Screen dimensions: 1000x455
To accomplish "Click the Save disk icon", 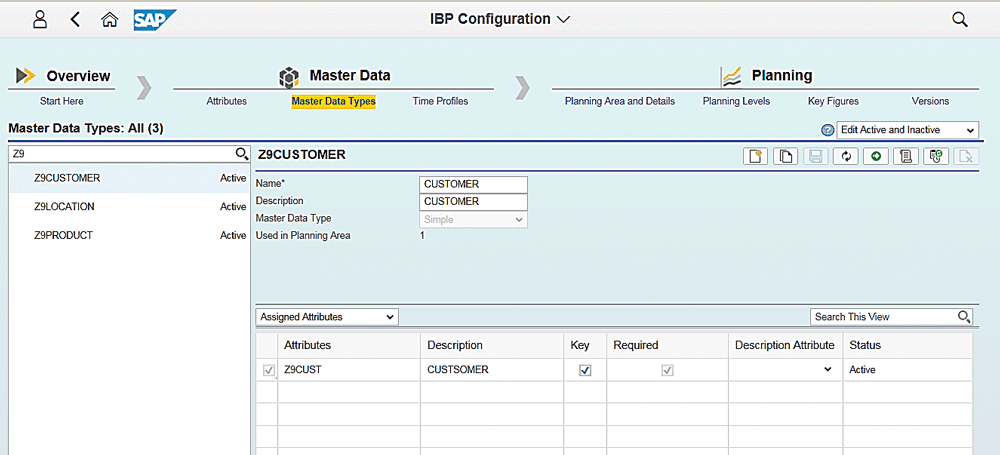I will coord(815,156).
